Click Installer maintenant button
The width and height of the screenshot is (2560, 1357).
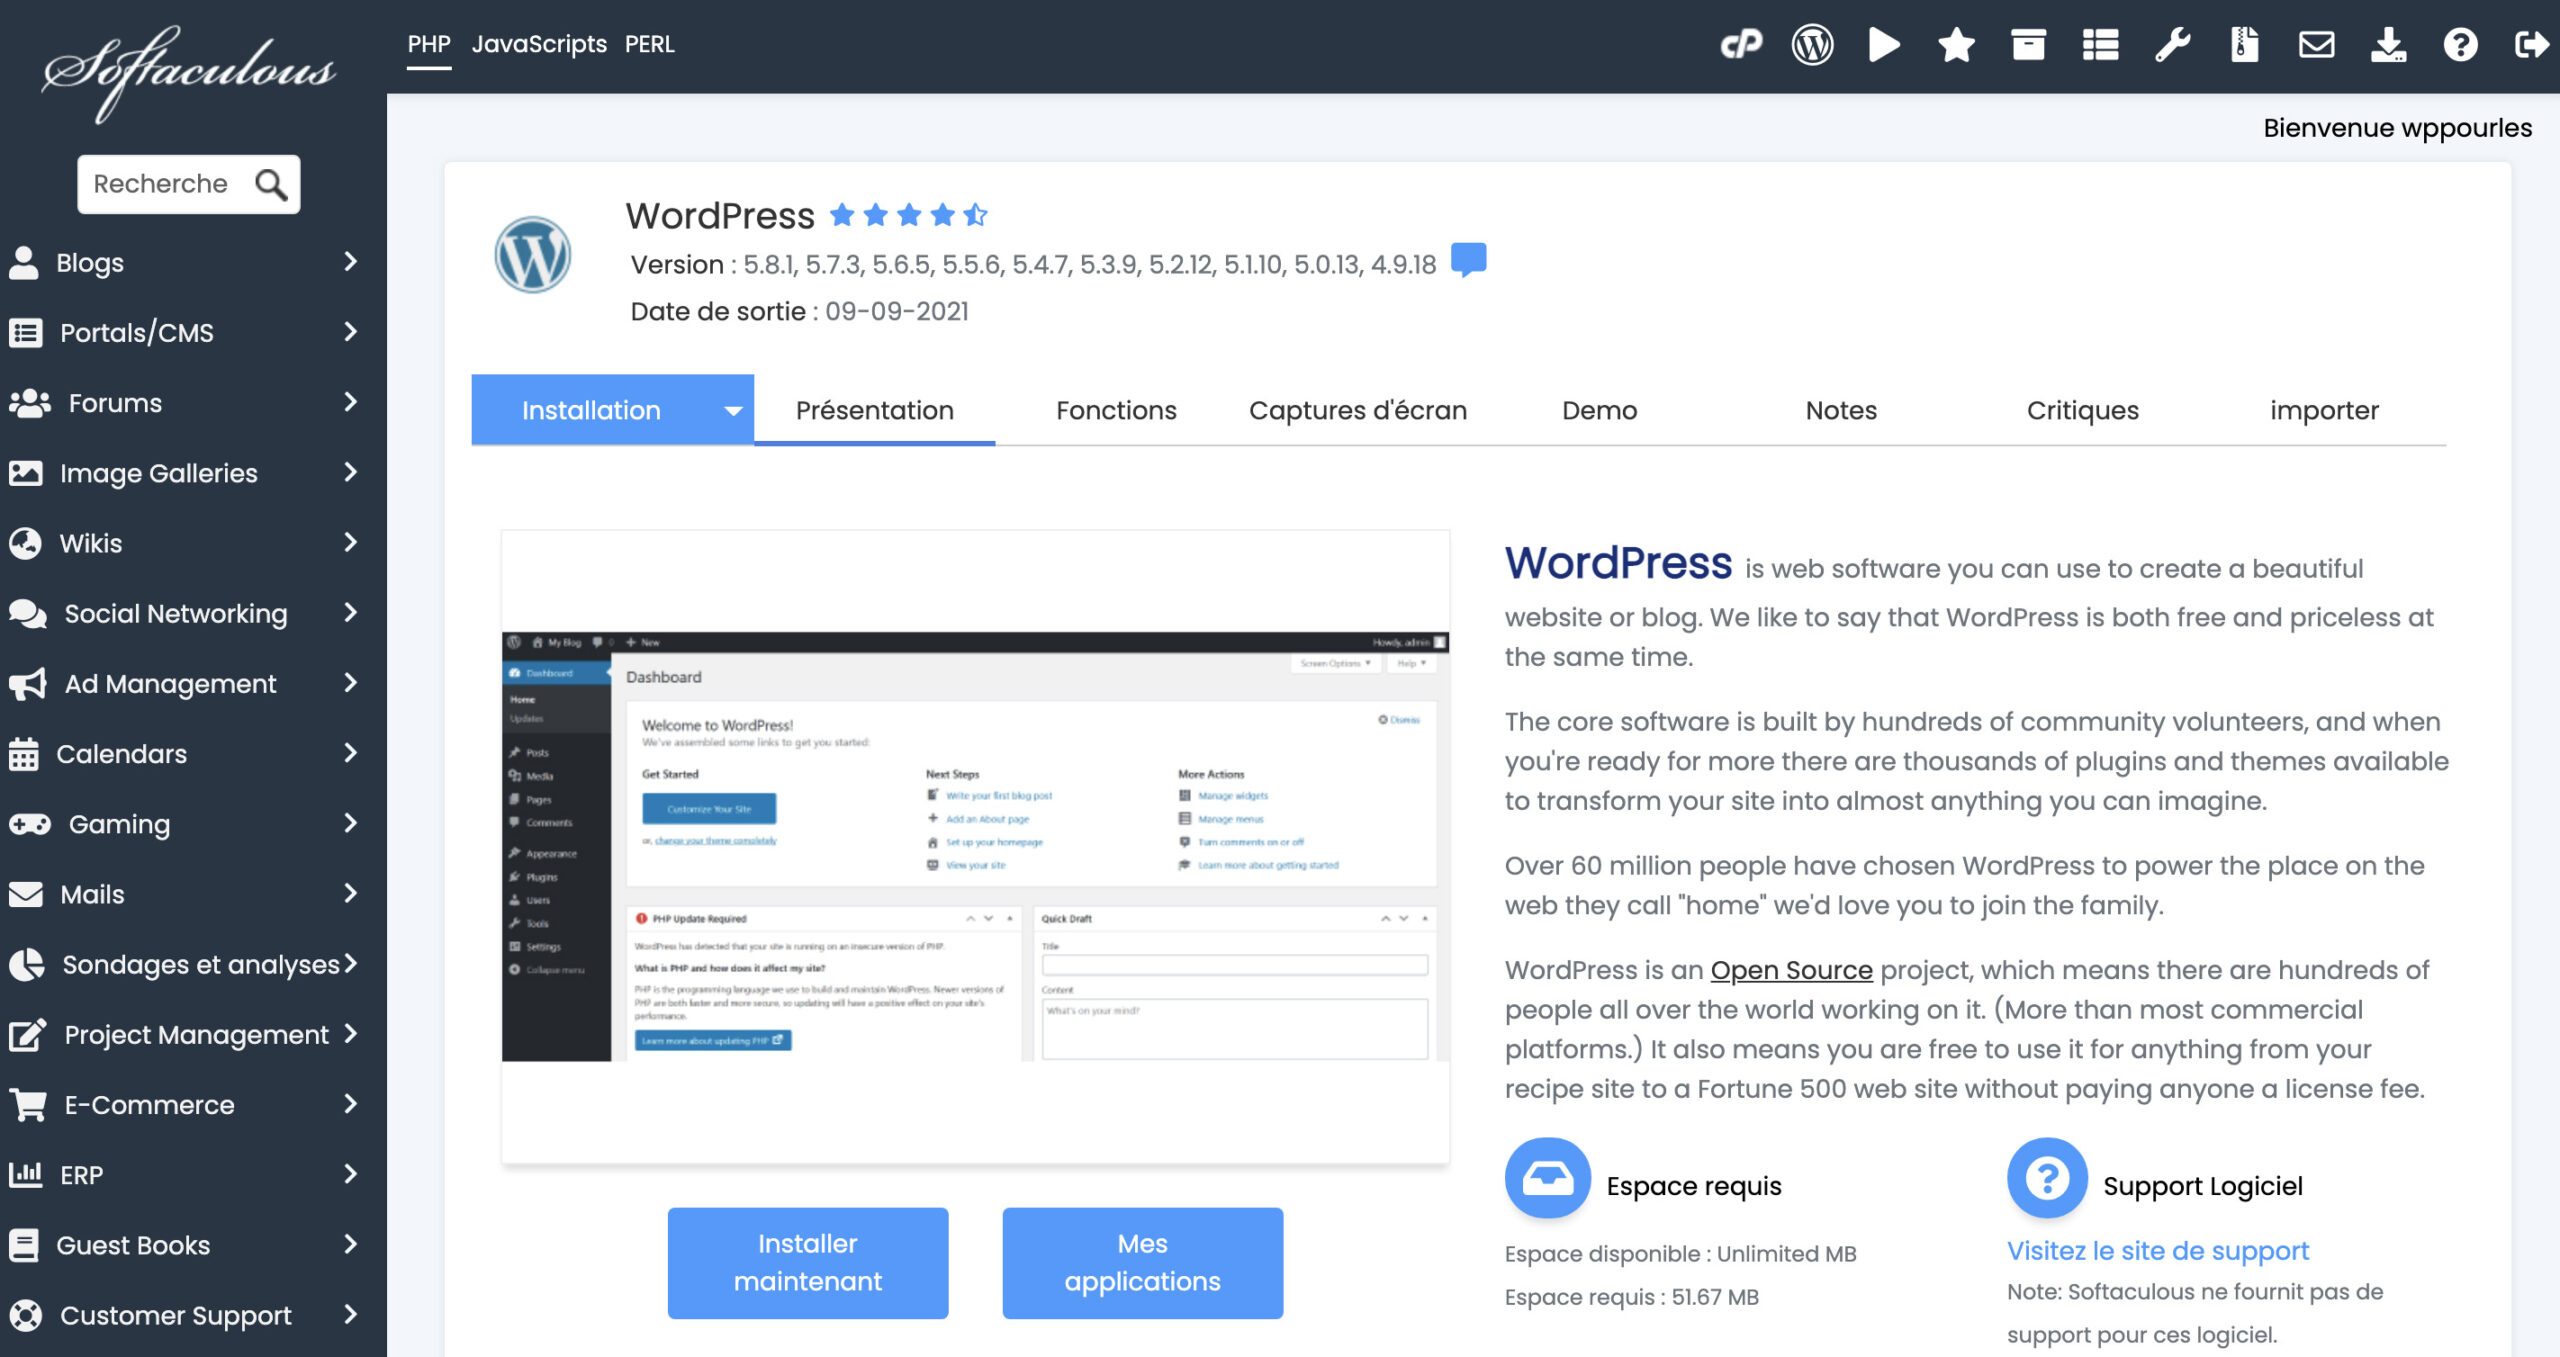[x=808, y=1262]
